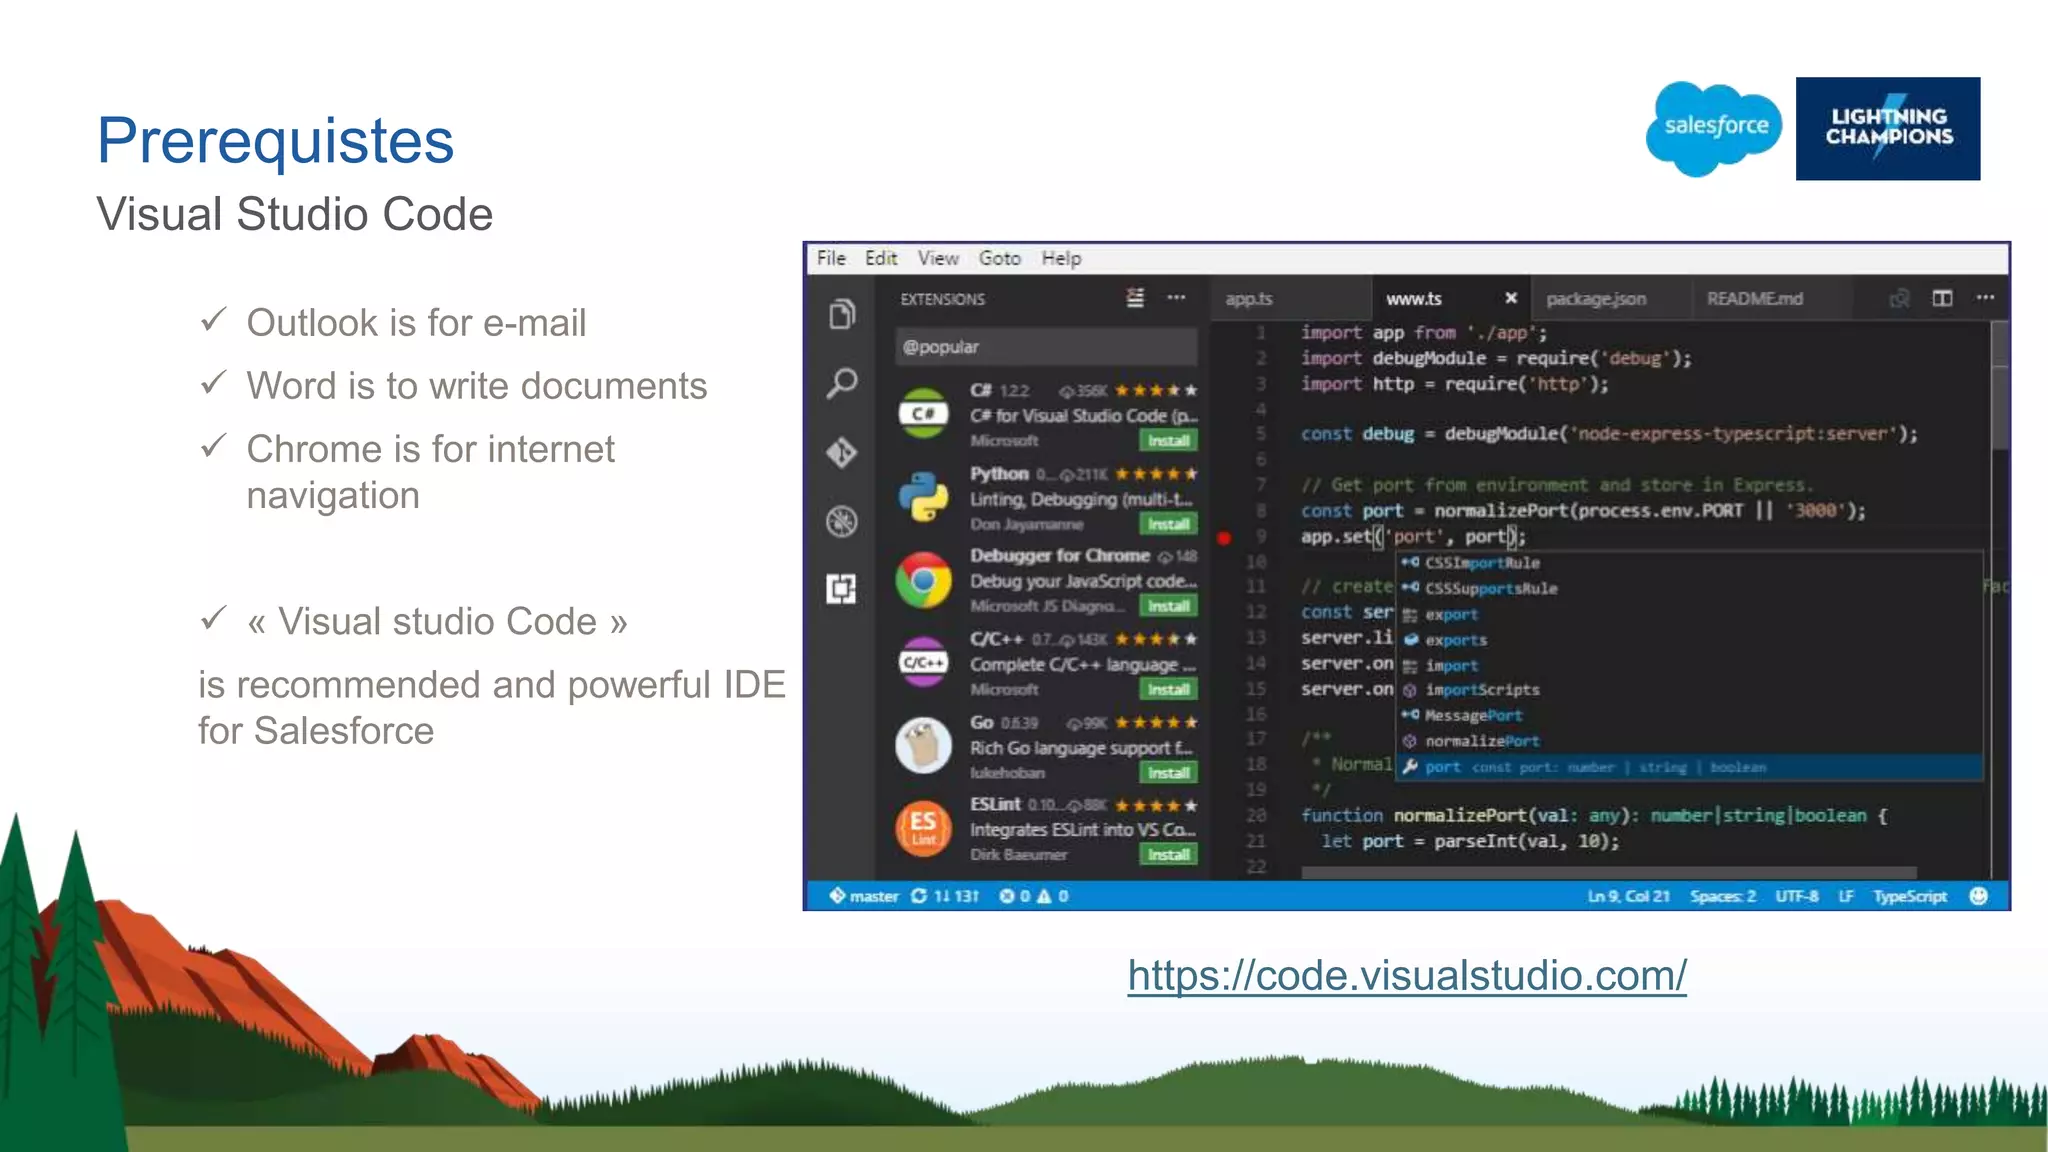The width and height of the screenshot is (2048, 1152).
Task: Click the clear extensions list icon
Action: (x=1135, y=298)
